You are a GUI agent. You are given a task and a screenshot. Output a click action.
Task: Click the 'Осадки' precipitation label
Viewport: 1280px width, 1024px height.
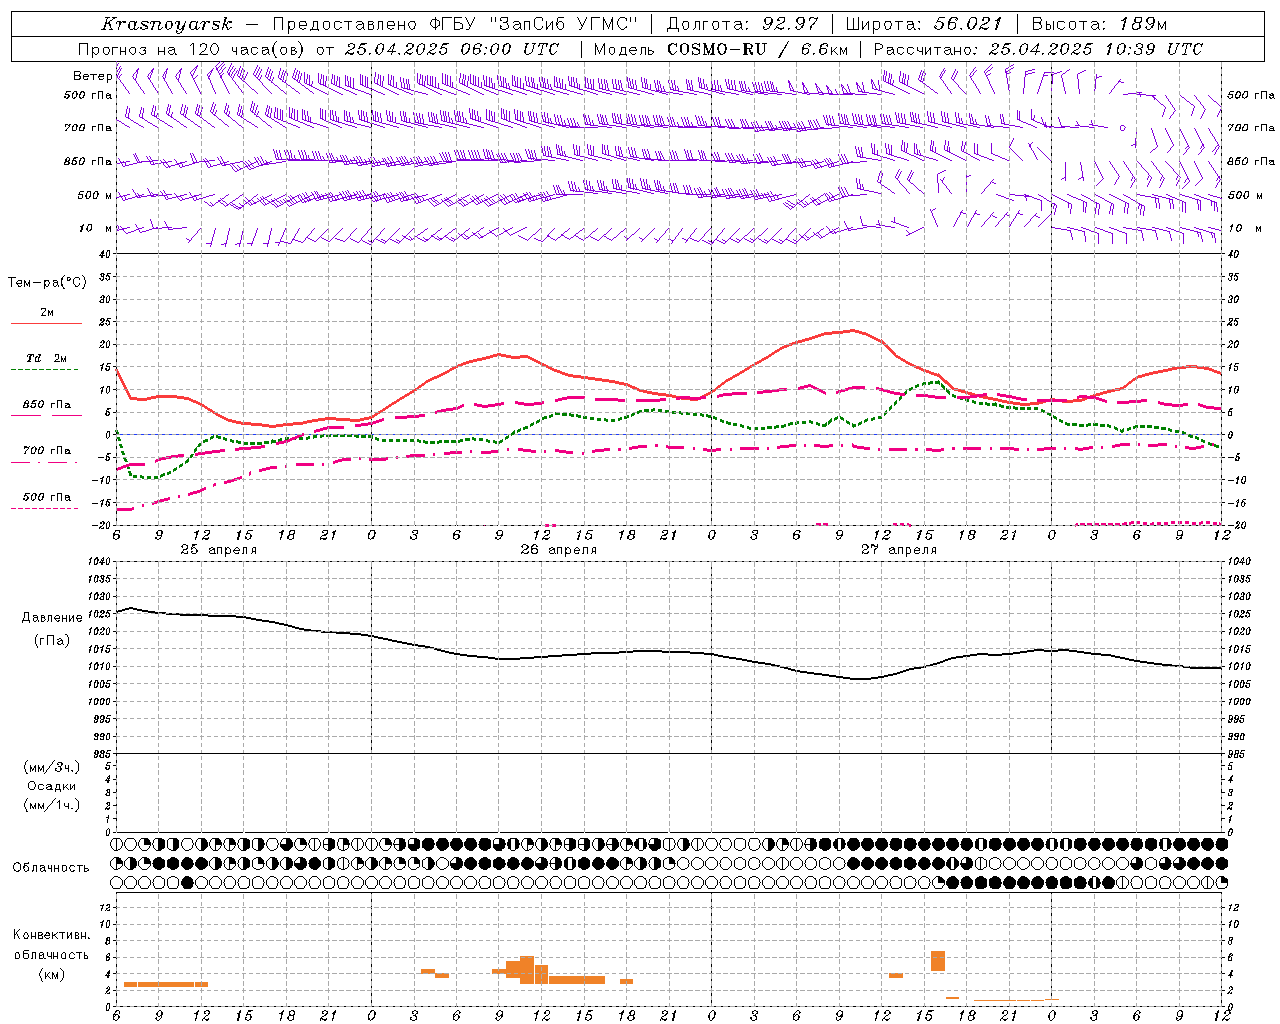pos(51,786)
